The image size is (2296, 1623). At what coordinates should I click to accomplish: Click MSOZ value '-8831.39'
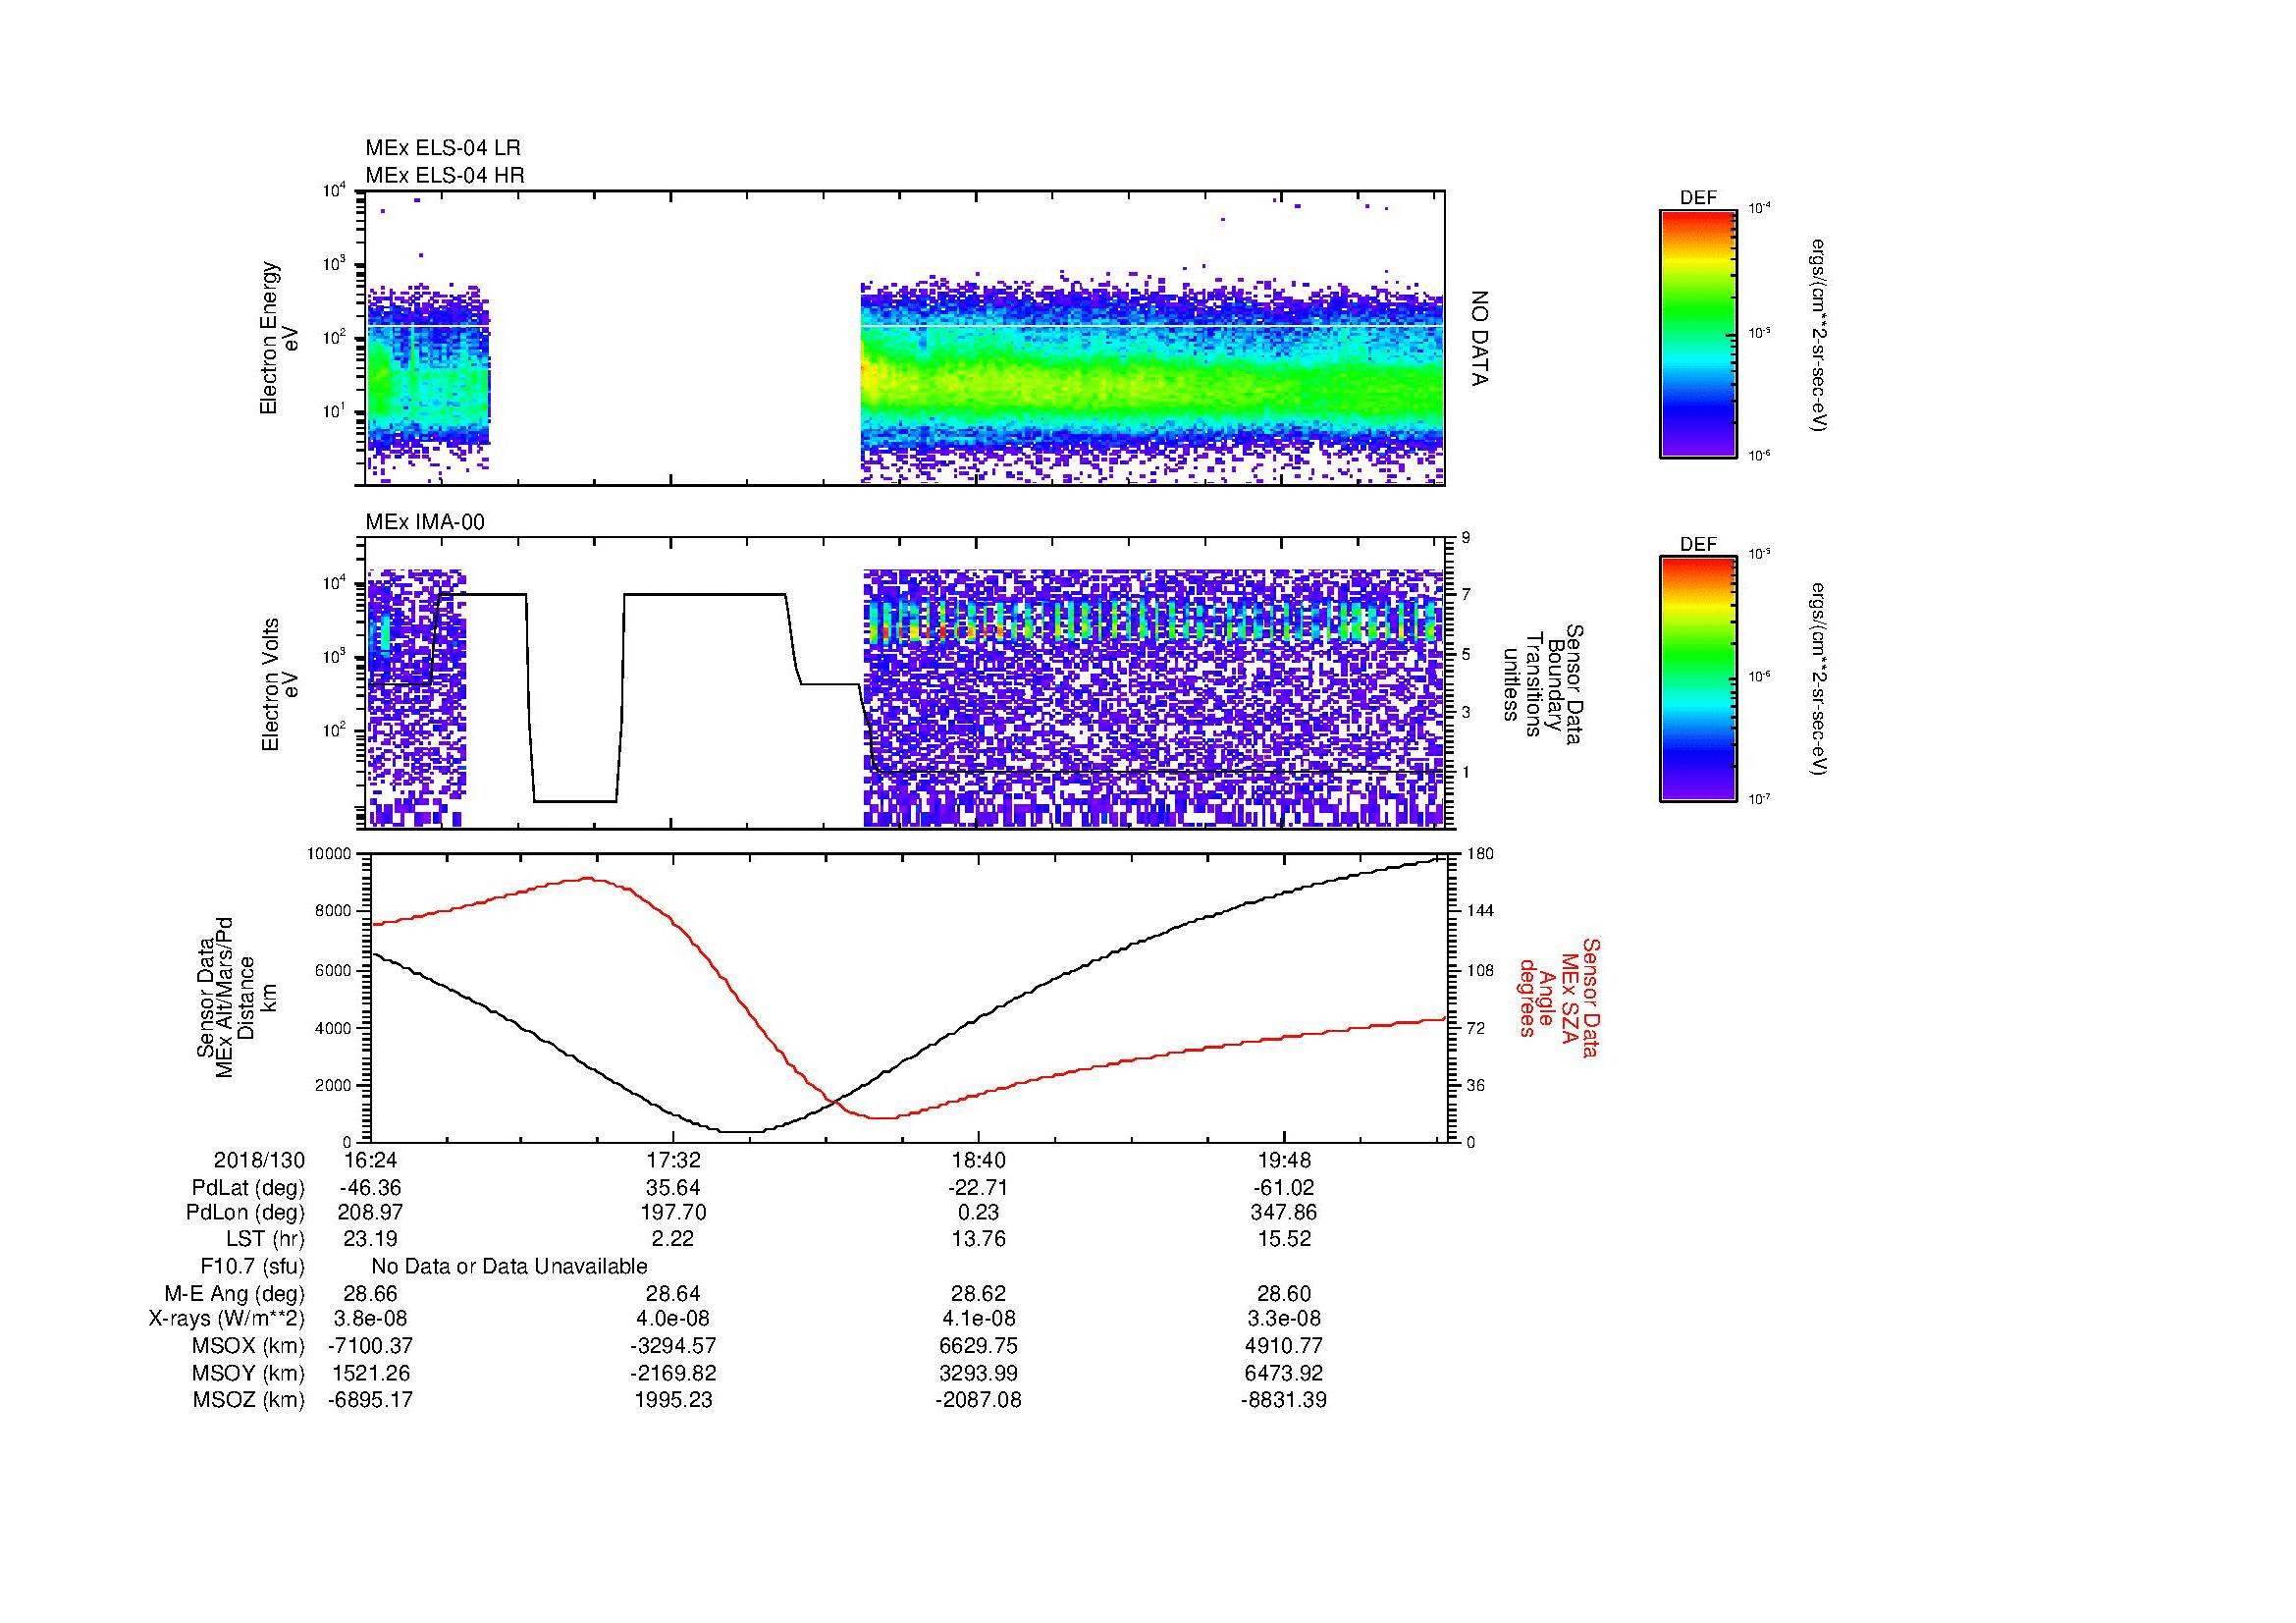(1284, 1400)
